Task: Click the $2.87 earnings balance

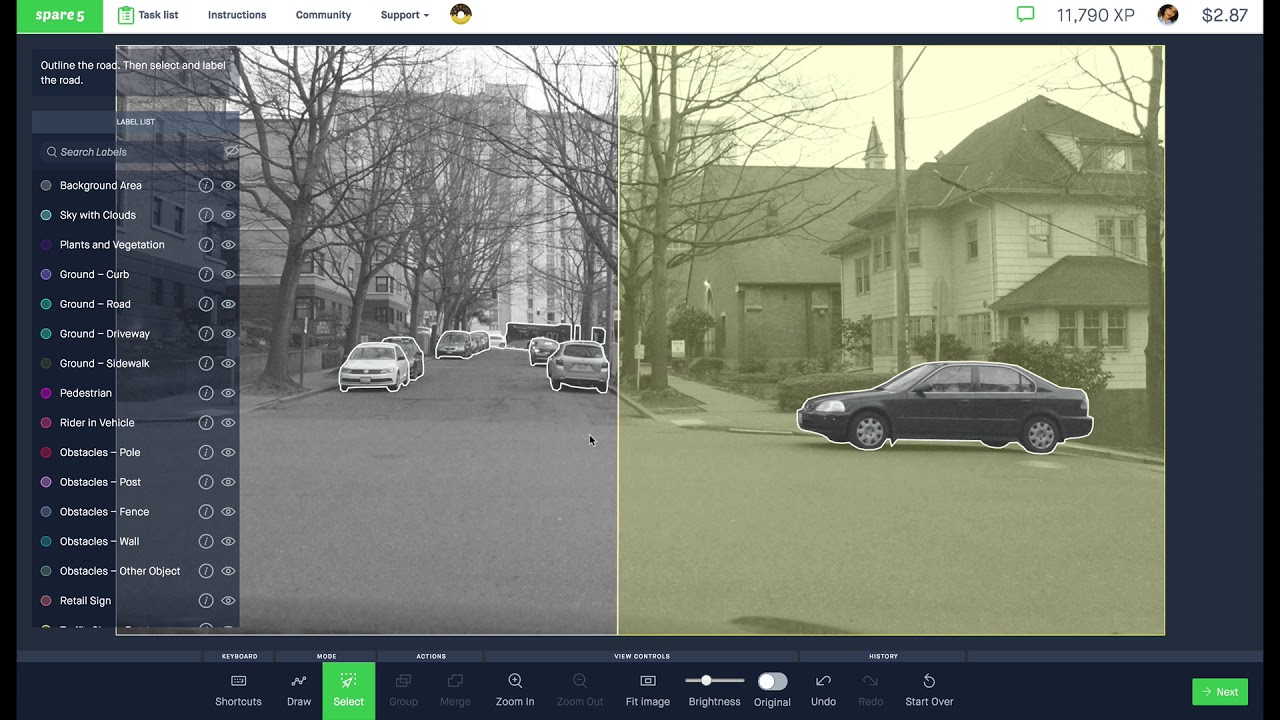Action: (1224, 15)
